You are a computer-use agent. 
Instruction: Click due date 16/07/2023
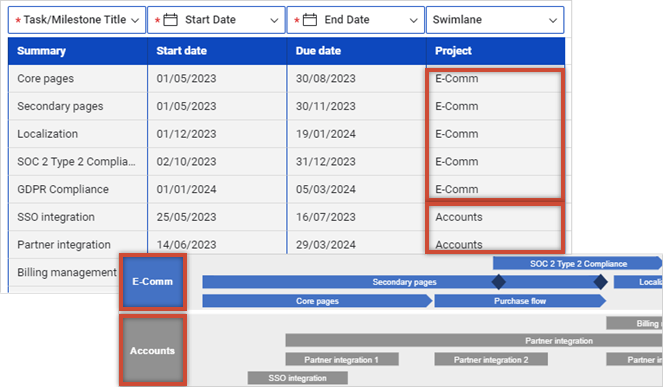(356, 217)
